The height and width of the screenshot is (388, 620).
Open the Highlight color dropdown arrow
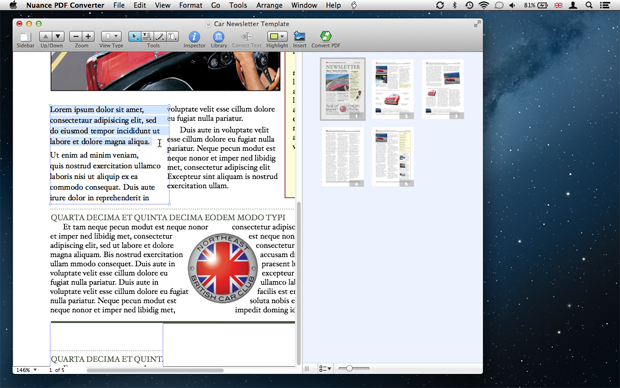283,37
